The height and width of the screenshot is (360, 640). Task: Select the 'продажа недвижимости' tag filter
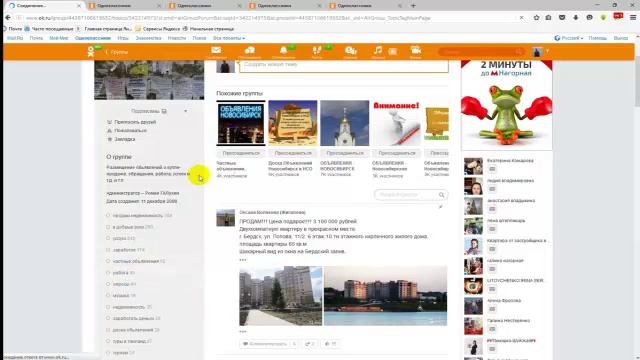point(139,216)
